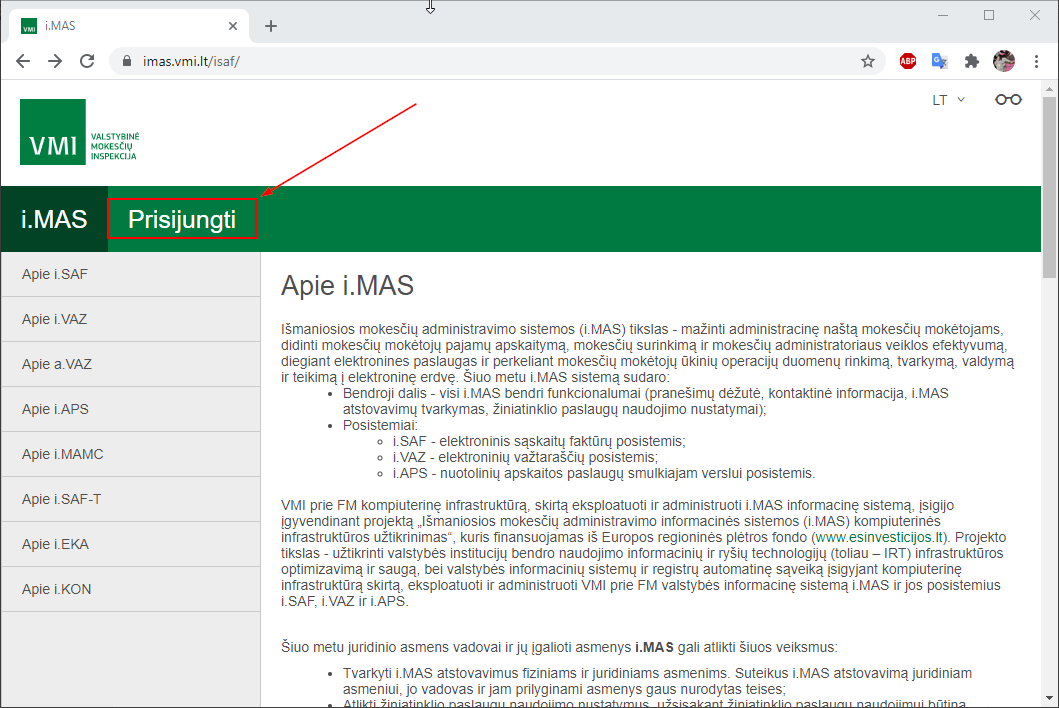Open the Chrome three-dot menu
Viewport: 1059px width, 708px height.
coord(1036,61)
